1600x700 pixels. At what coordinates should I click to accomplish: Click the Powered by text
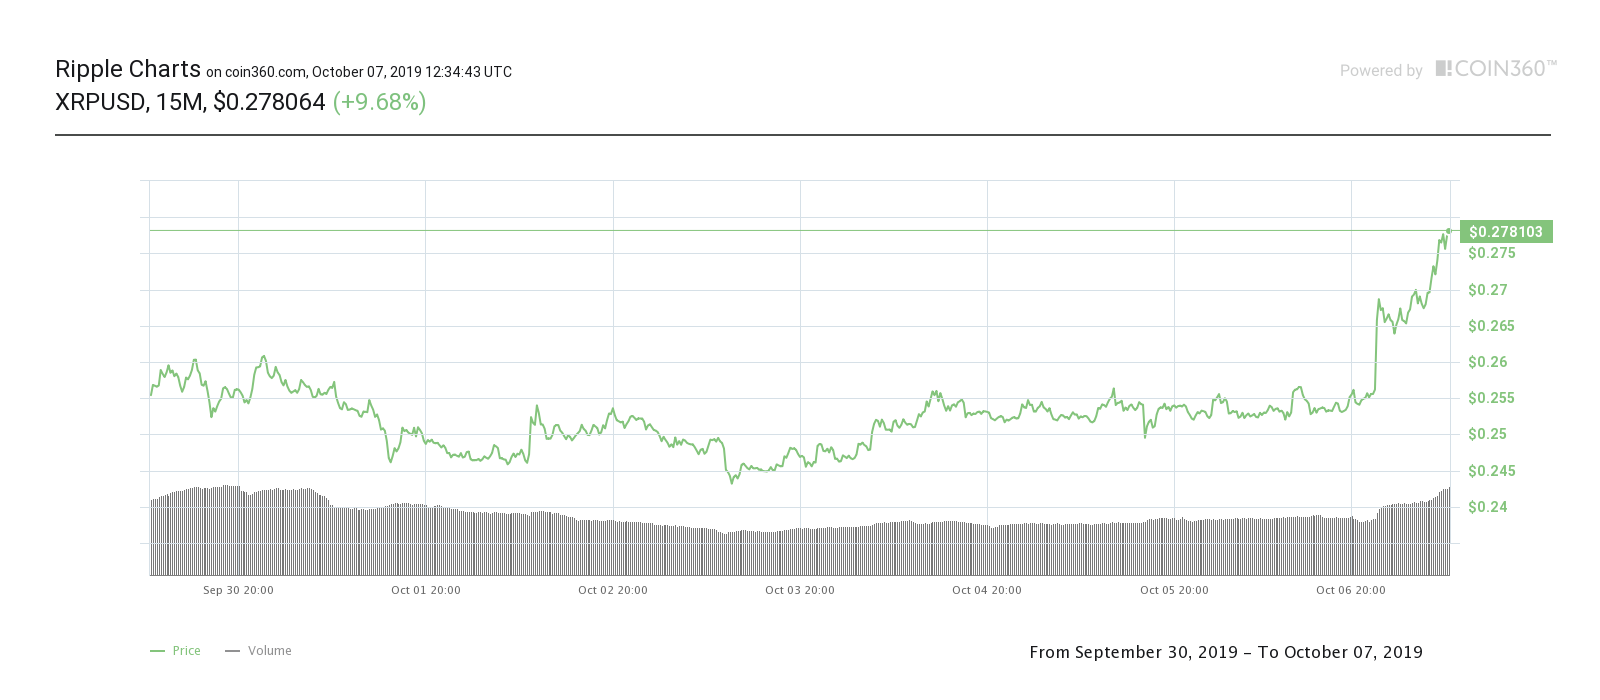coord(1381,71)
